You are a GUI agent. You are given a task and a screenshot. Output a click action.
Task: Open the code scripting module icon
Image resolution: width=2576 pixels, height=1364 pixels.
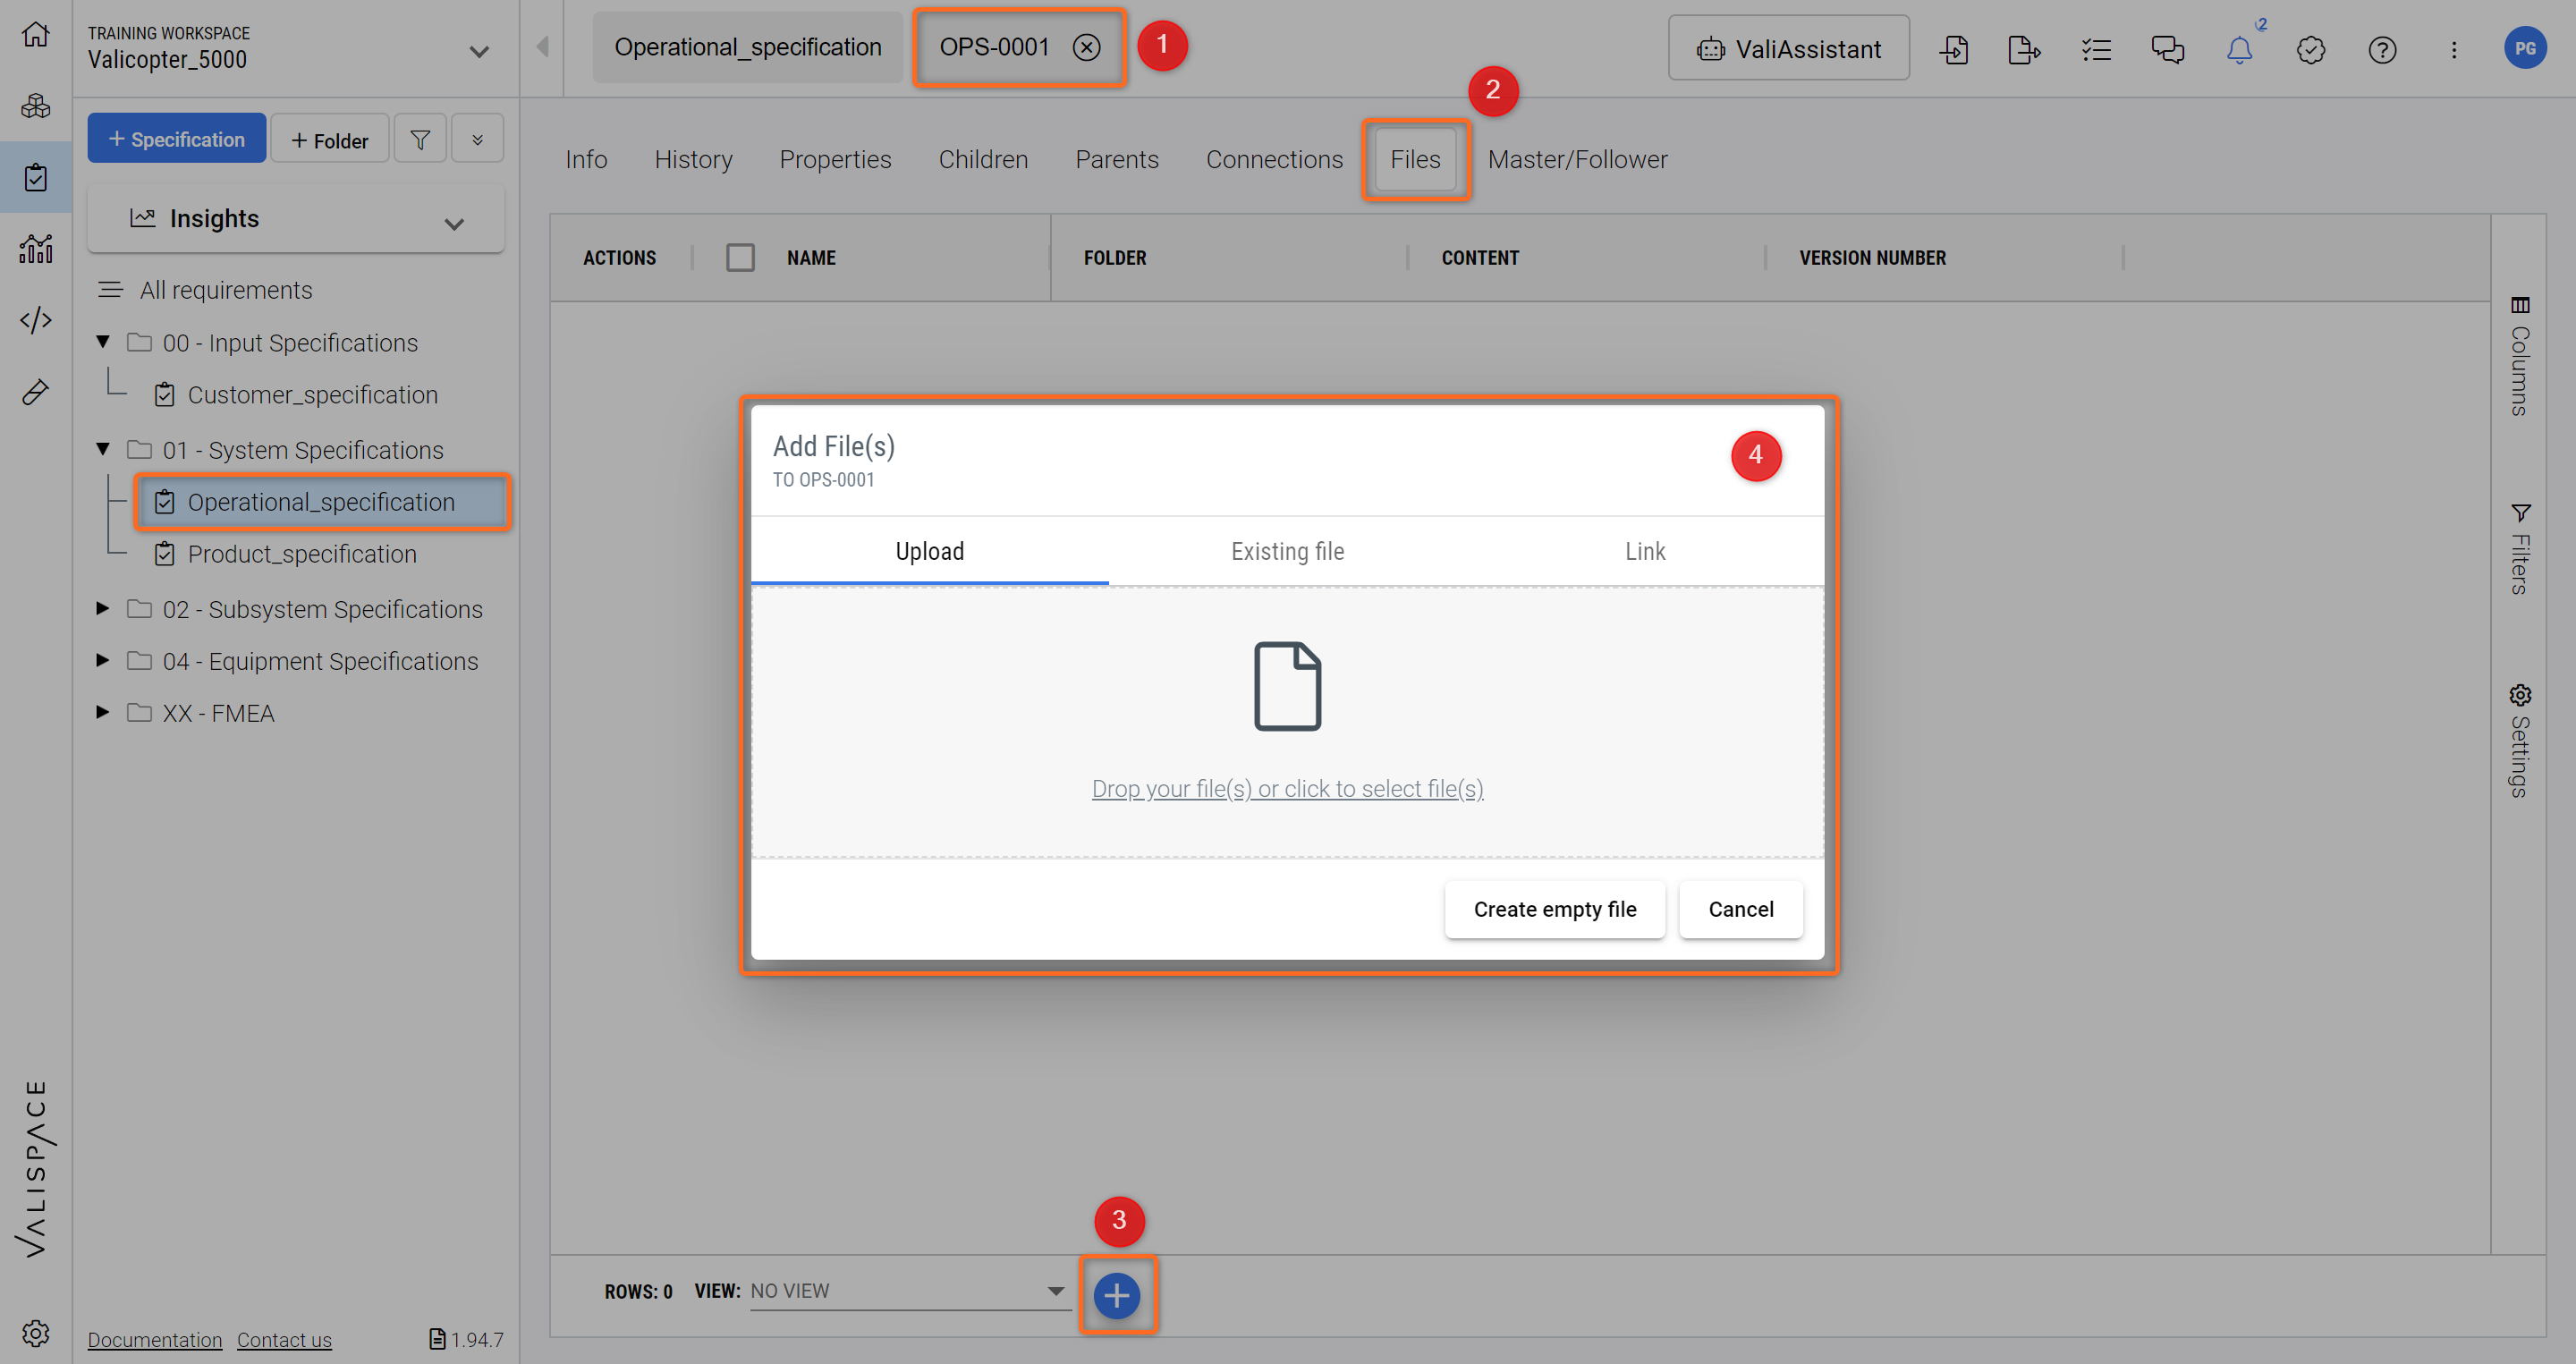coord(36,320)
